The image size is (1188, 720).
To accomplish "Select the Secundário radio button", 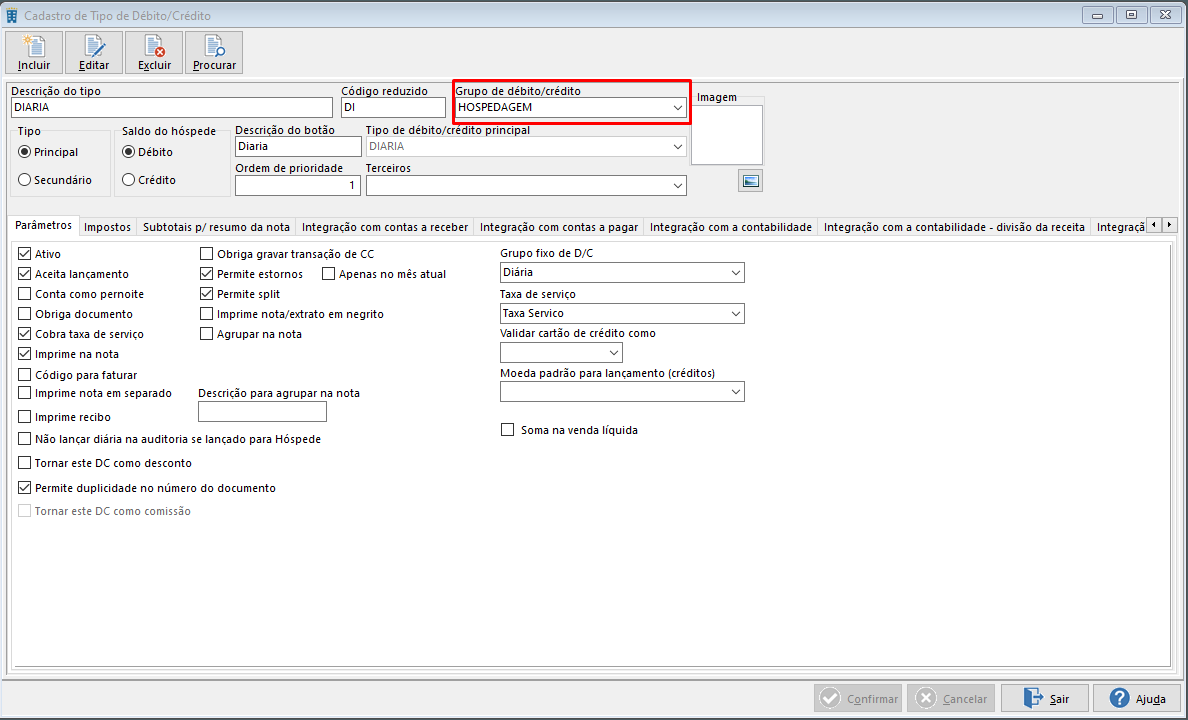I will 25,180.
